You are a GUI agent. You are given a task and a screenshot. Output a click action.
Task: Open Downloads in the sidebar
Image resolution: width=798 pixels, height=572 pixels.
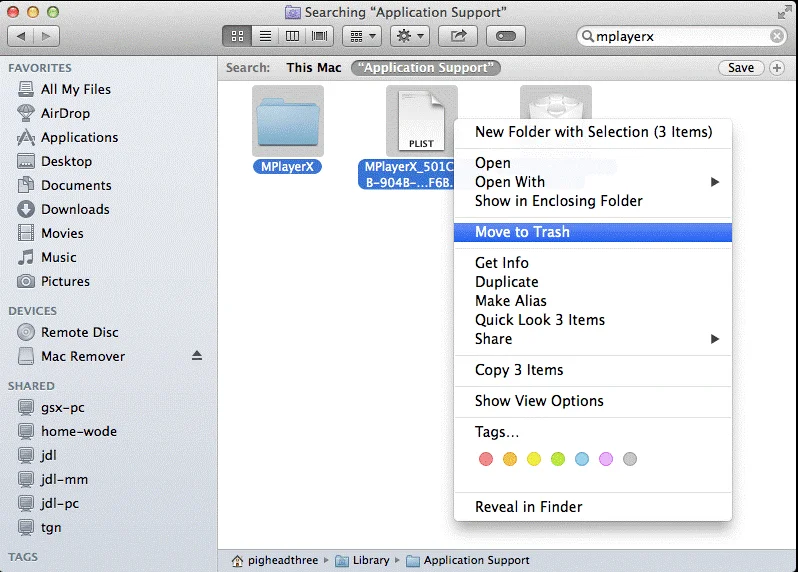[x=75, y=209]
